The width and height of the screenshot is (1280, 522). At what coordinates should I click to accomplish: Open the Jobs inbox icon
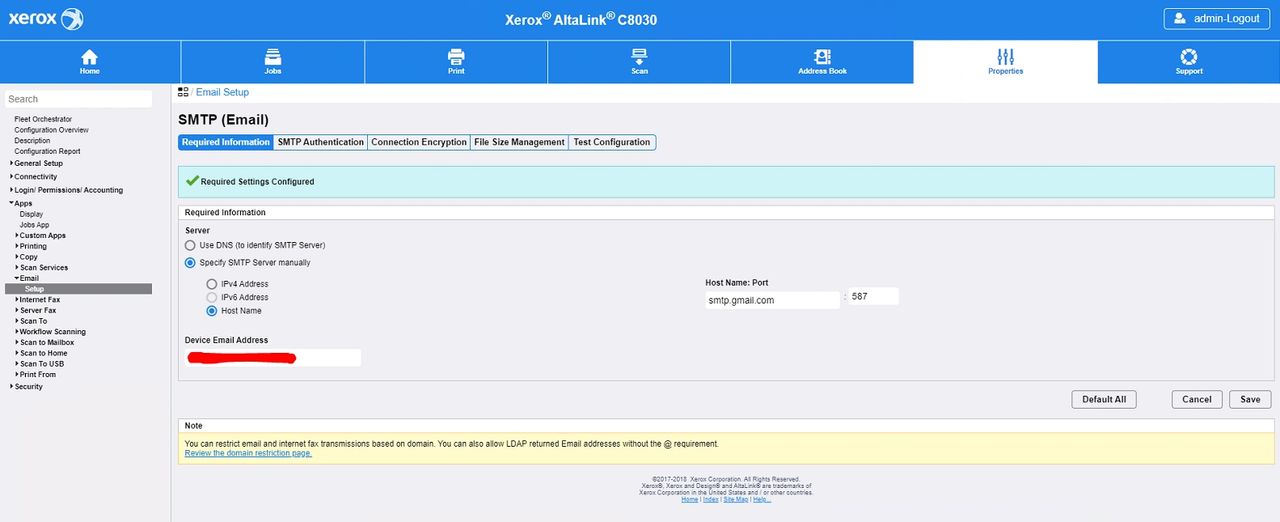(273, 57)
